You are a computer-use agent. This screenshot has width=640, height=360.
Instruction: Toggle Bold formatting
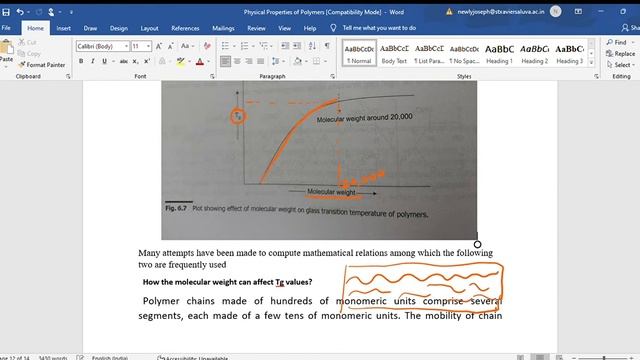(x=81, y=61)
